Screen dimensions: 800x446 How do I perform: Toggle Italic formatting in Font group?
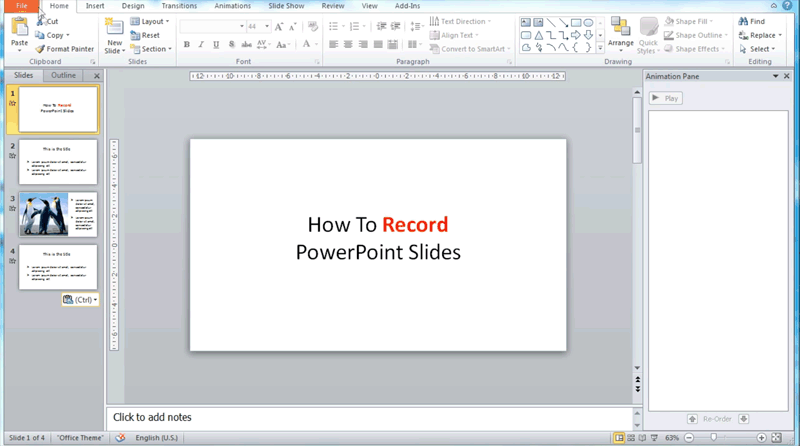(x=201, y=45)
